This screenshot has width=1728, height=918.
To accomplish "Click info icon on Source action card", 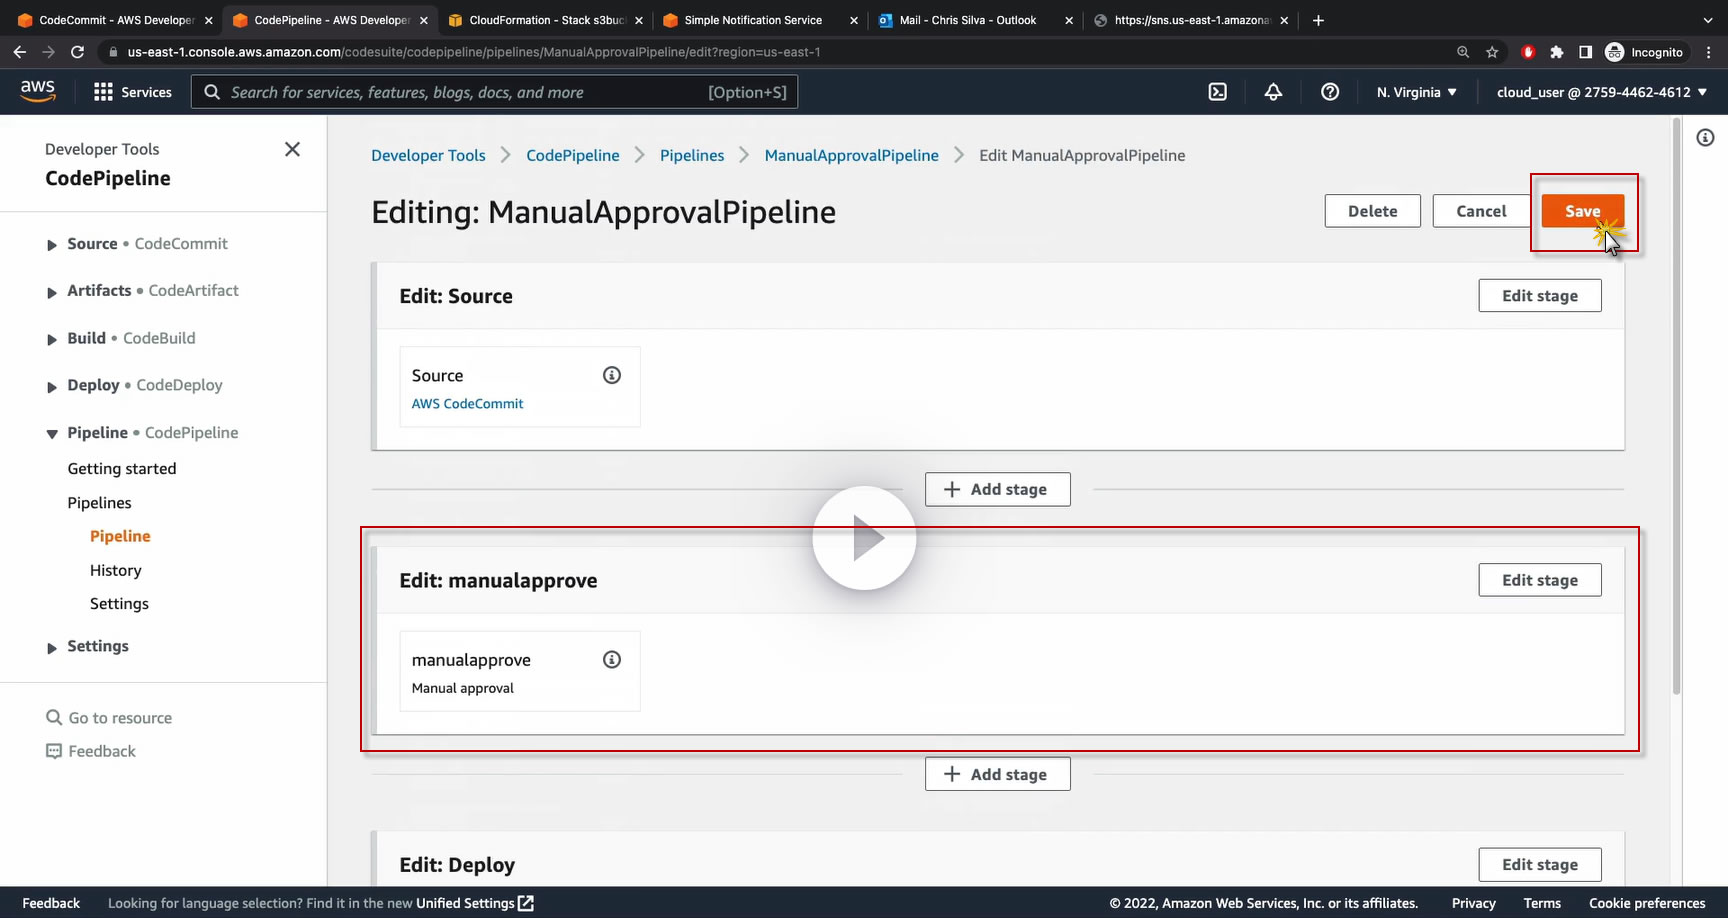I will (x=612, y=375).
